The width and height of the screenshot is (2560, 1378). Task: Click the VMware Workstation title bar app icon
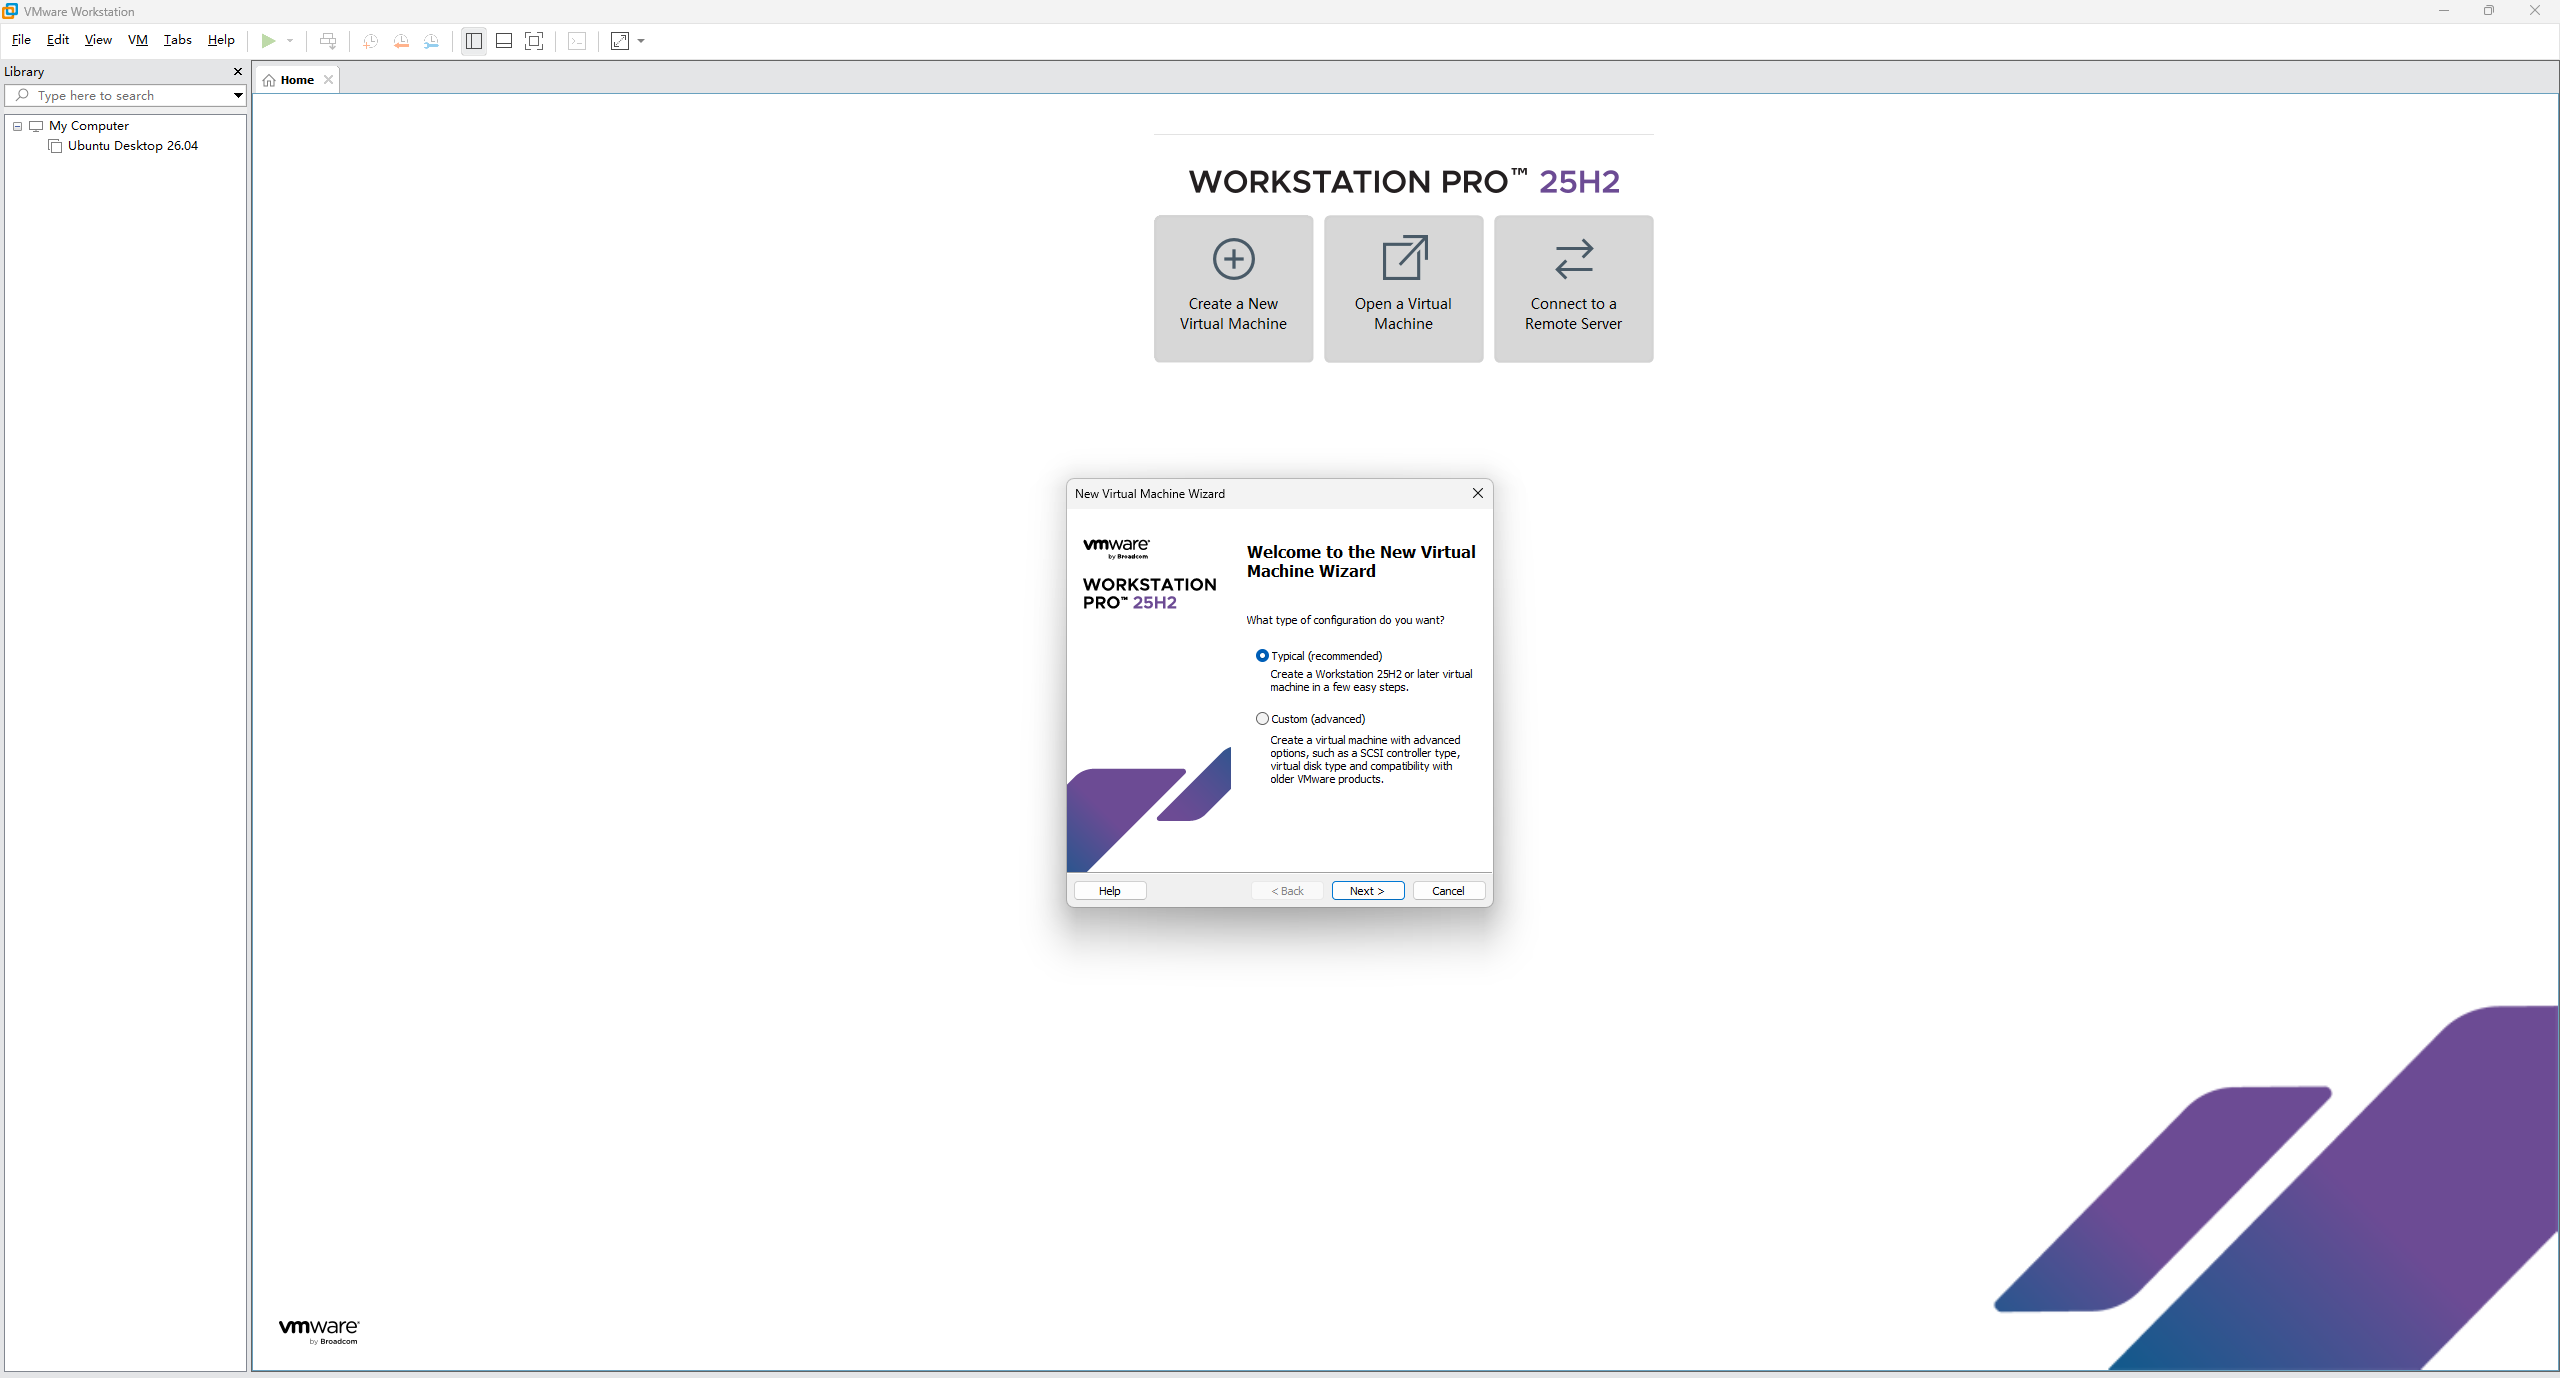point(10,11)
